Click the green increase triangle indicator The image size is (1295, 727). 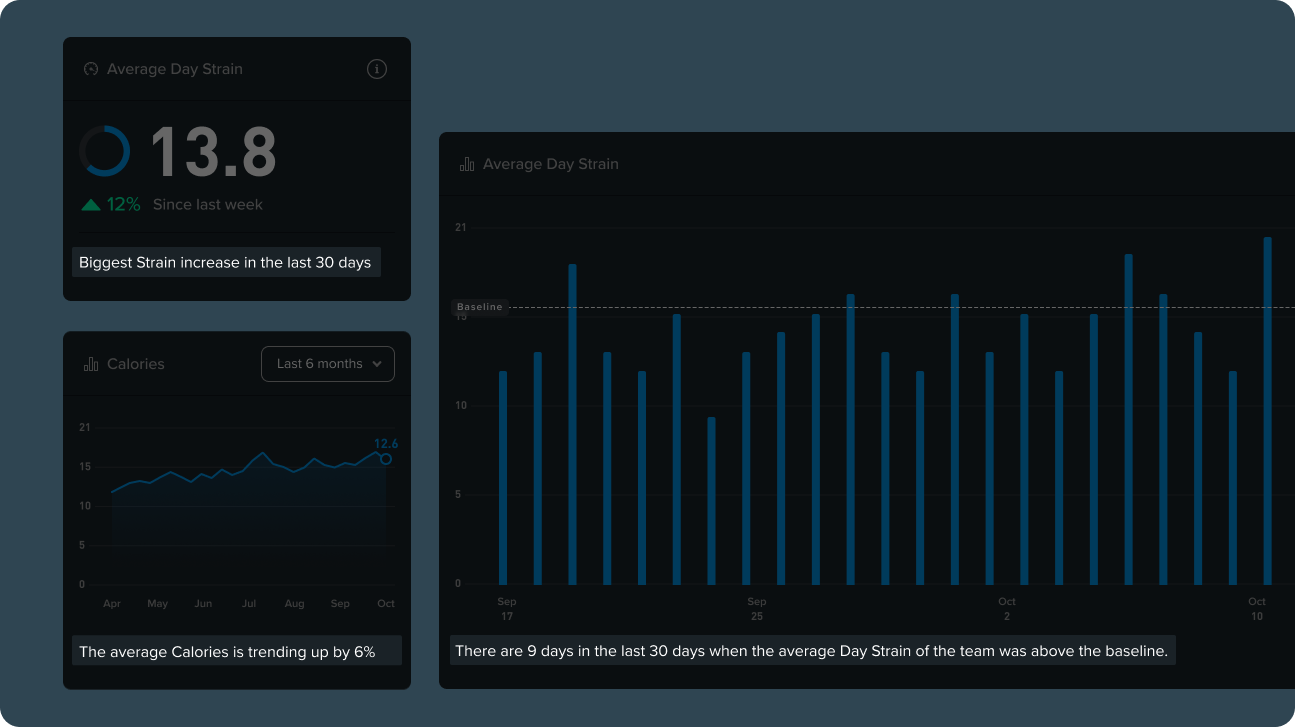click(89, 203)
